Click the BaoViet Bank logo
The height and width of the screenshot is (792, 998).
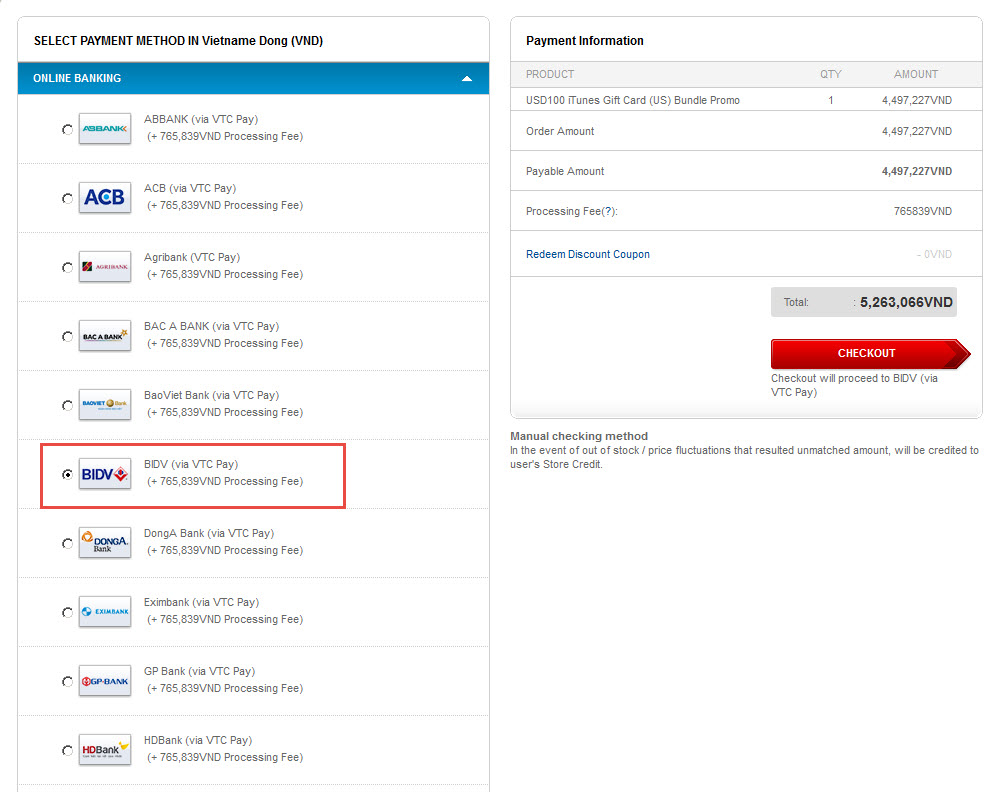pos(105,404)
